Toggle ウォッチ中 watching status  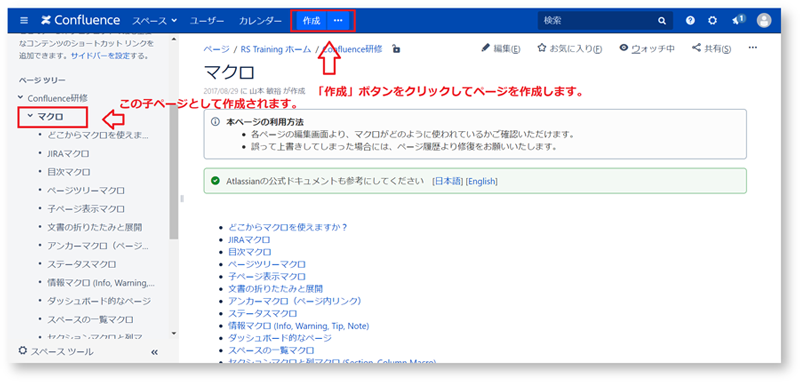(647, 48)
